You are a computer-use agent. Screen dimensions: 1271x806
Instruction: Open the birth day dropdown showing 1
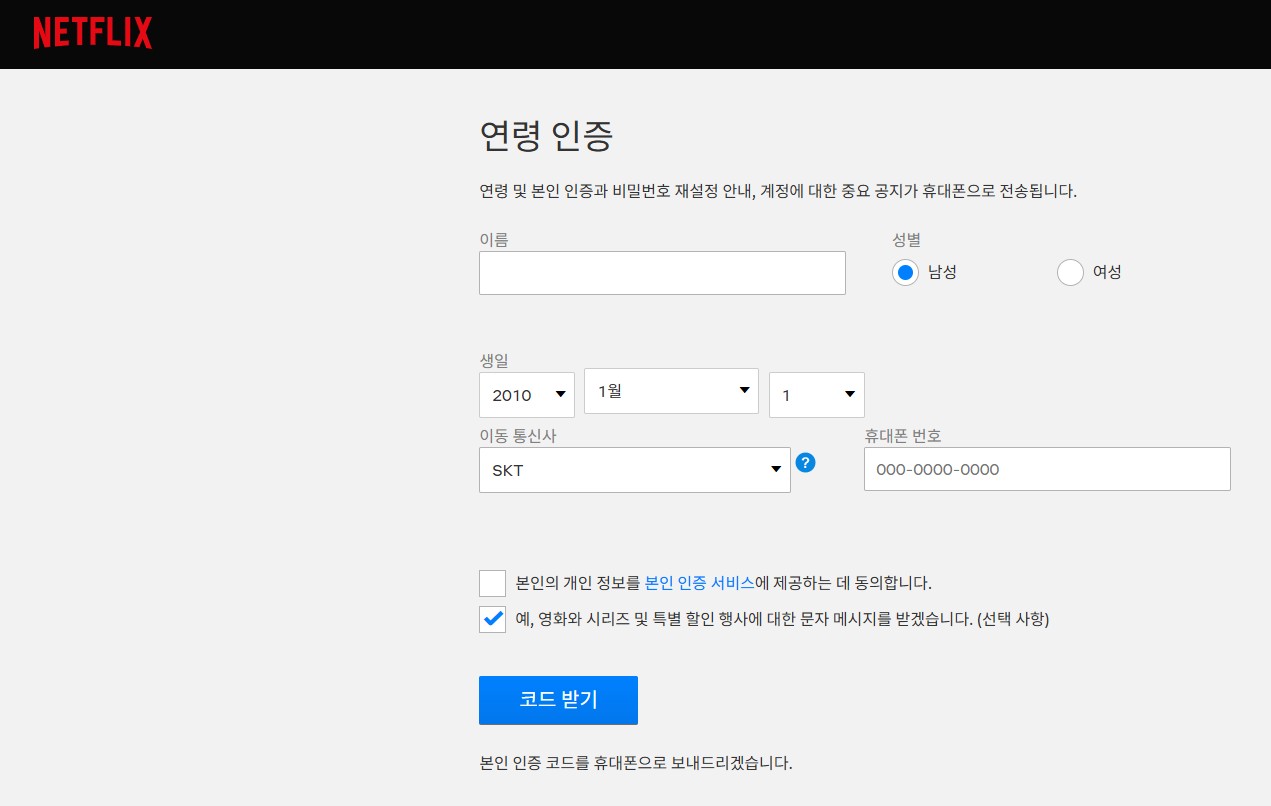(816, 394)
